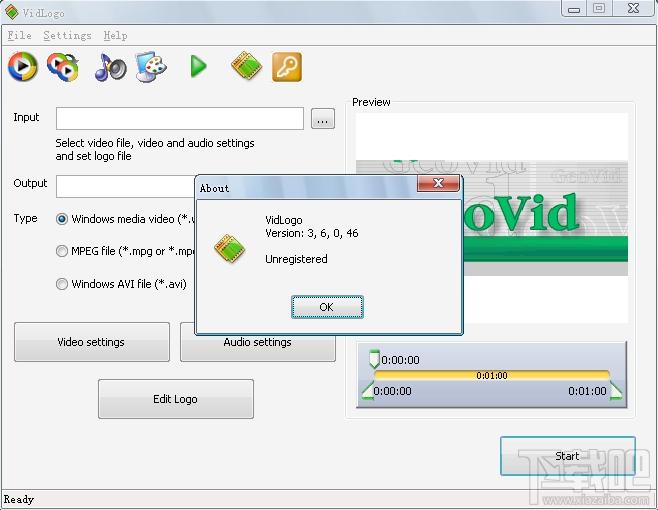This screenshot has height=510, width=658.
Task: Click the batch videos toolbar icon
Action: [63, 66]
